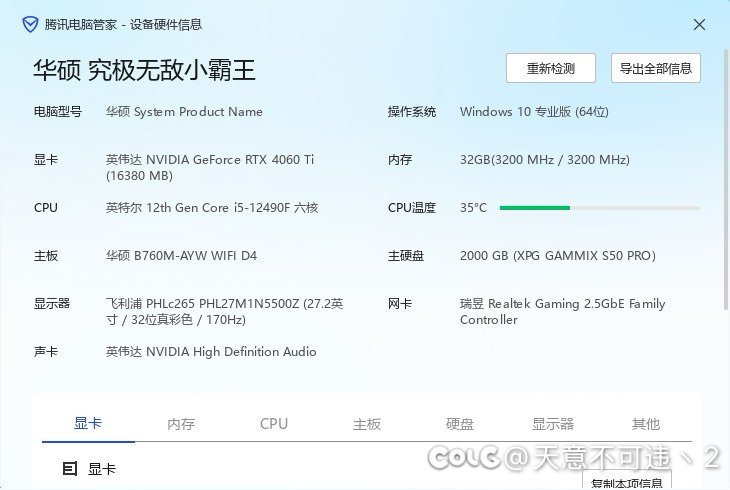Viewport: 730px width, 490px height.
Task: Click the 32GB(3200 MHz / 3200 MHz) value
Action: point(545,160)
